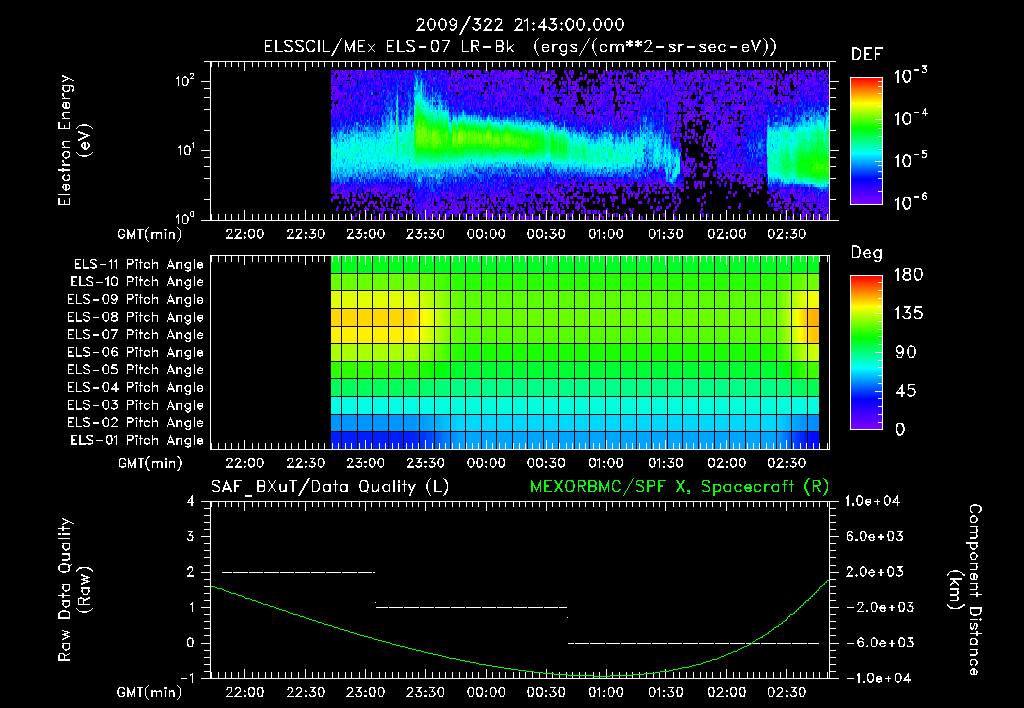Select ELS-01 Pitch Angle row label

[137, 440]
